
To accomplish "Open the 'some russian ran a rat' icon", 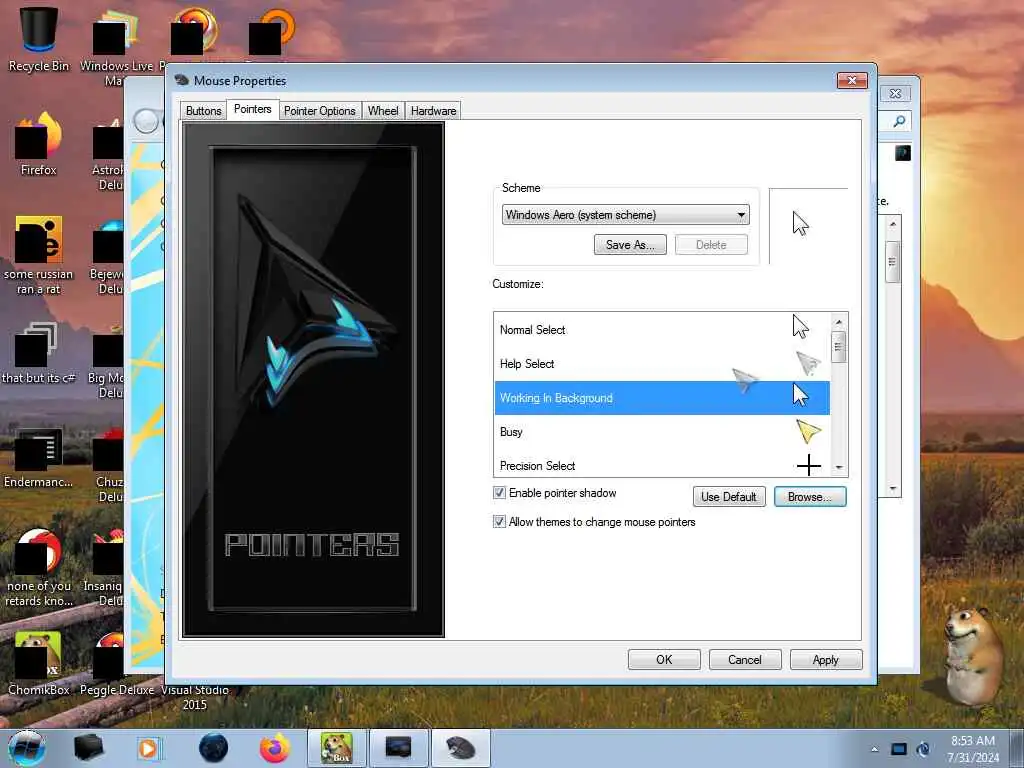I will pyautogui.click(x=39, y=255).
